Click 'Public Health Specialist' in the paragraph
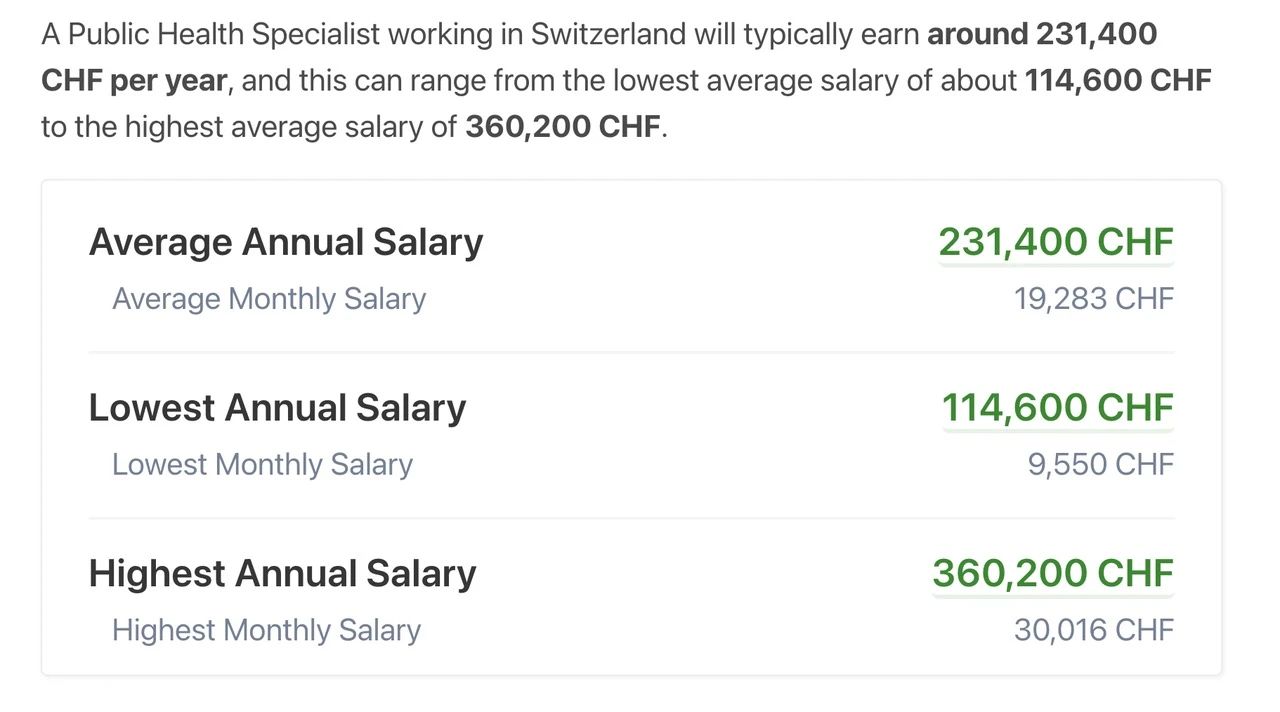The width and height of the screenshot is (1280, 712). click(x=224, y=35)
